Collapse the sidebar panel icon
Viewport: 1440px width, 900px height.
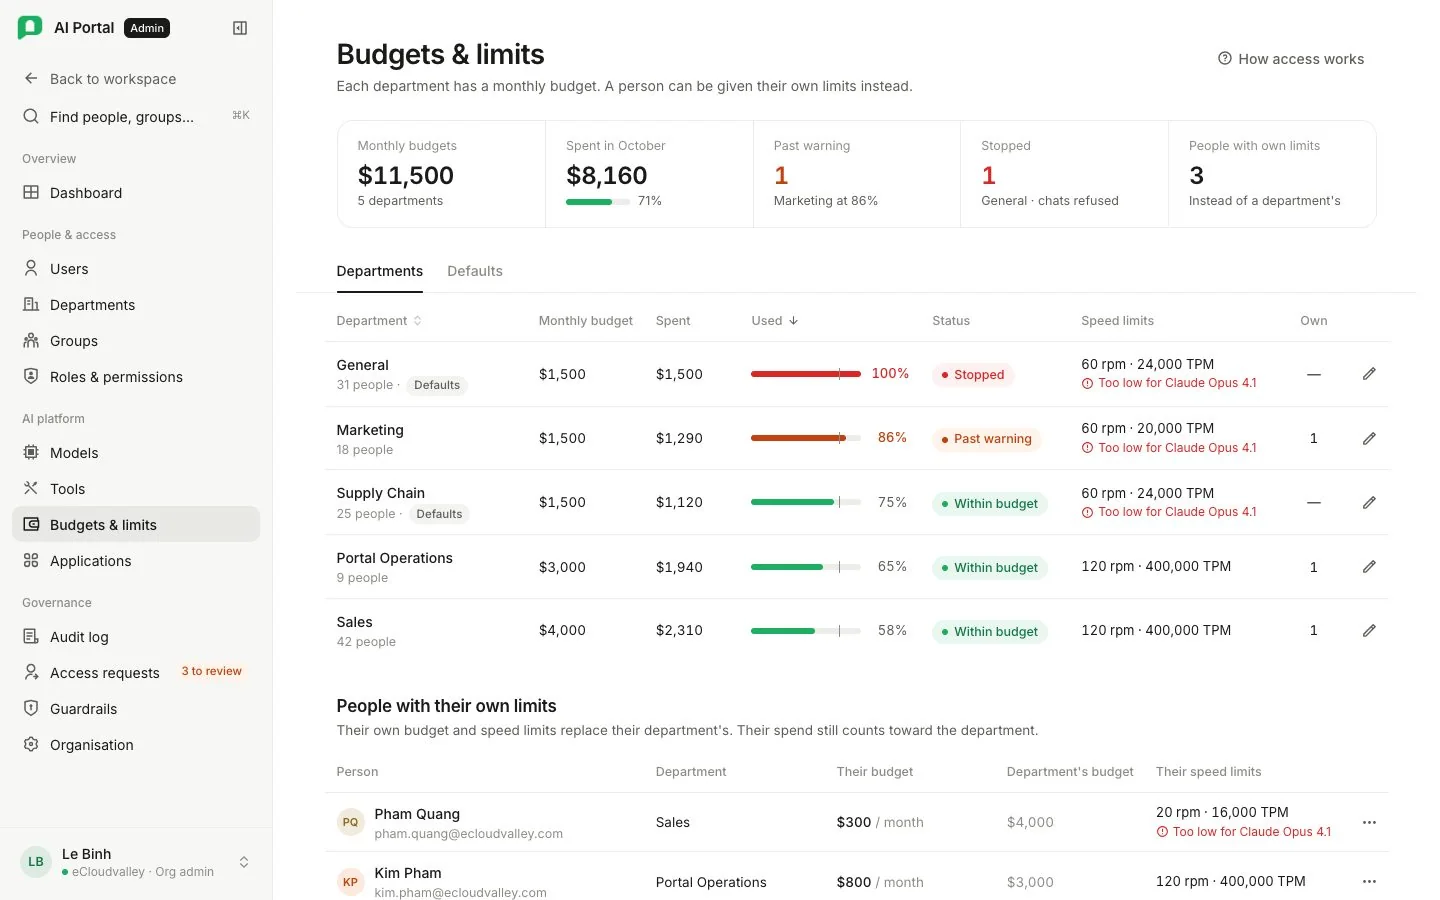point(240,28)
